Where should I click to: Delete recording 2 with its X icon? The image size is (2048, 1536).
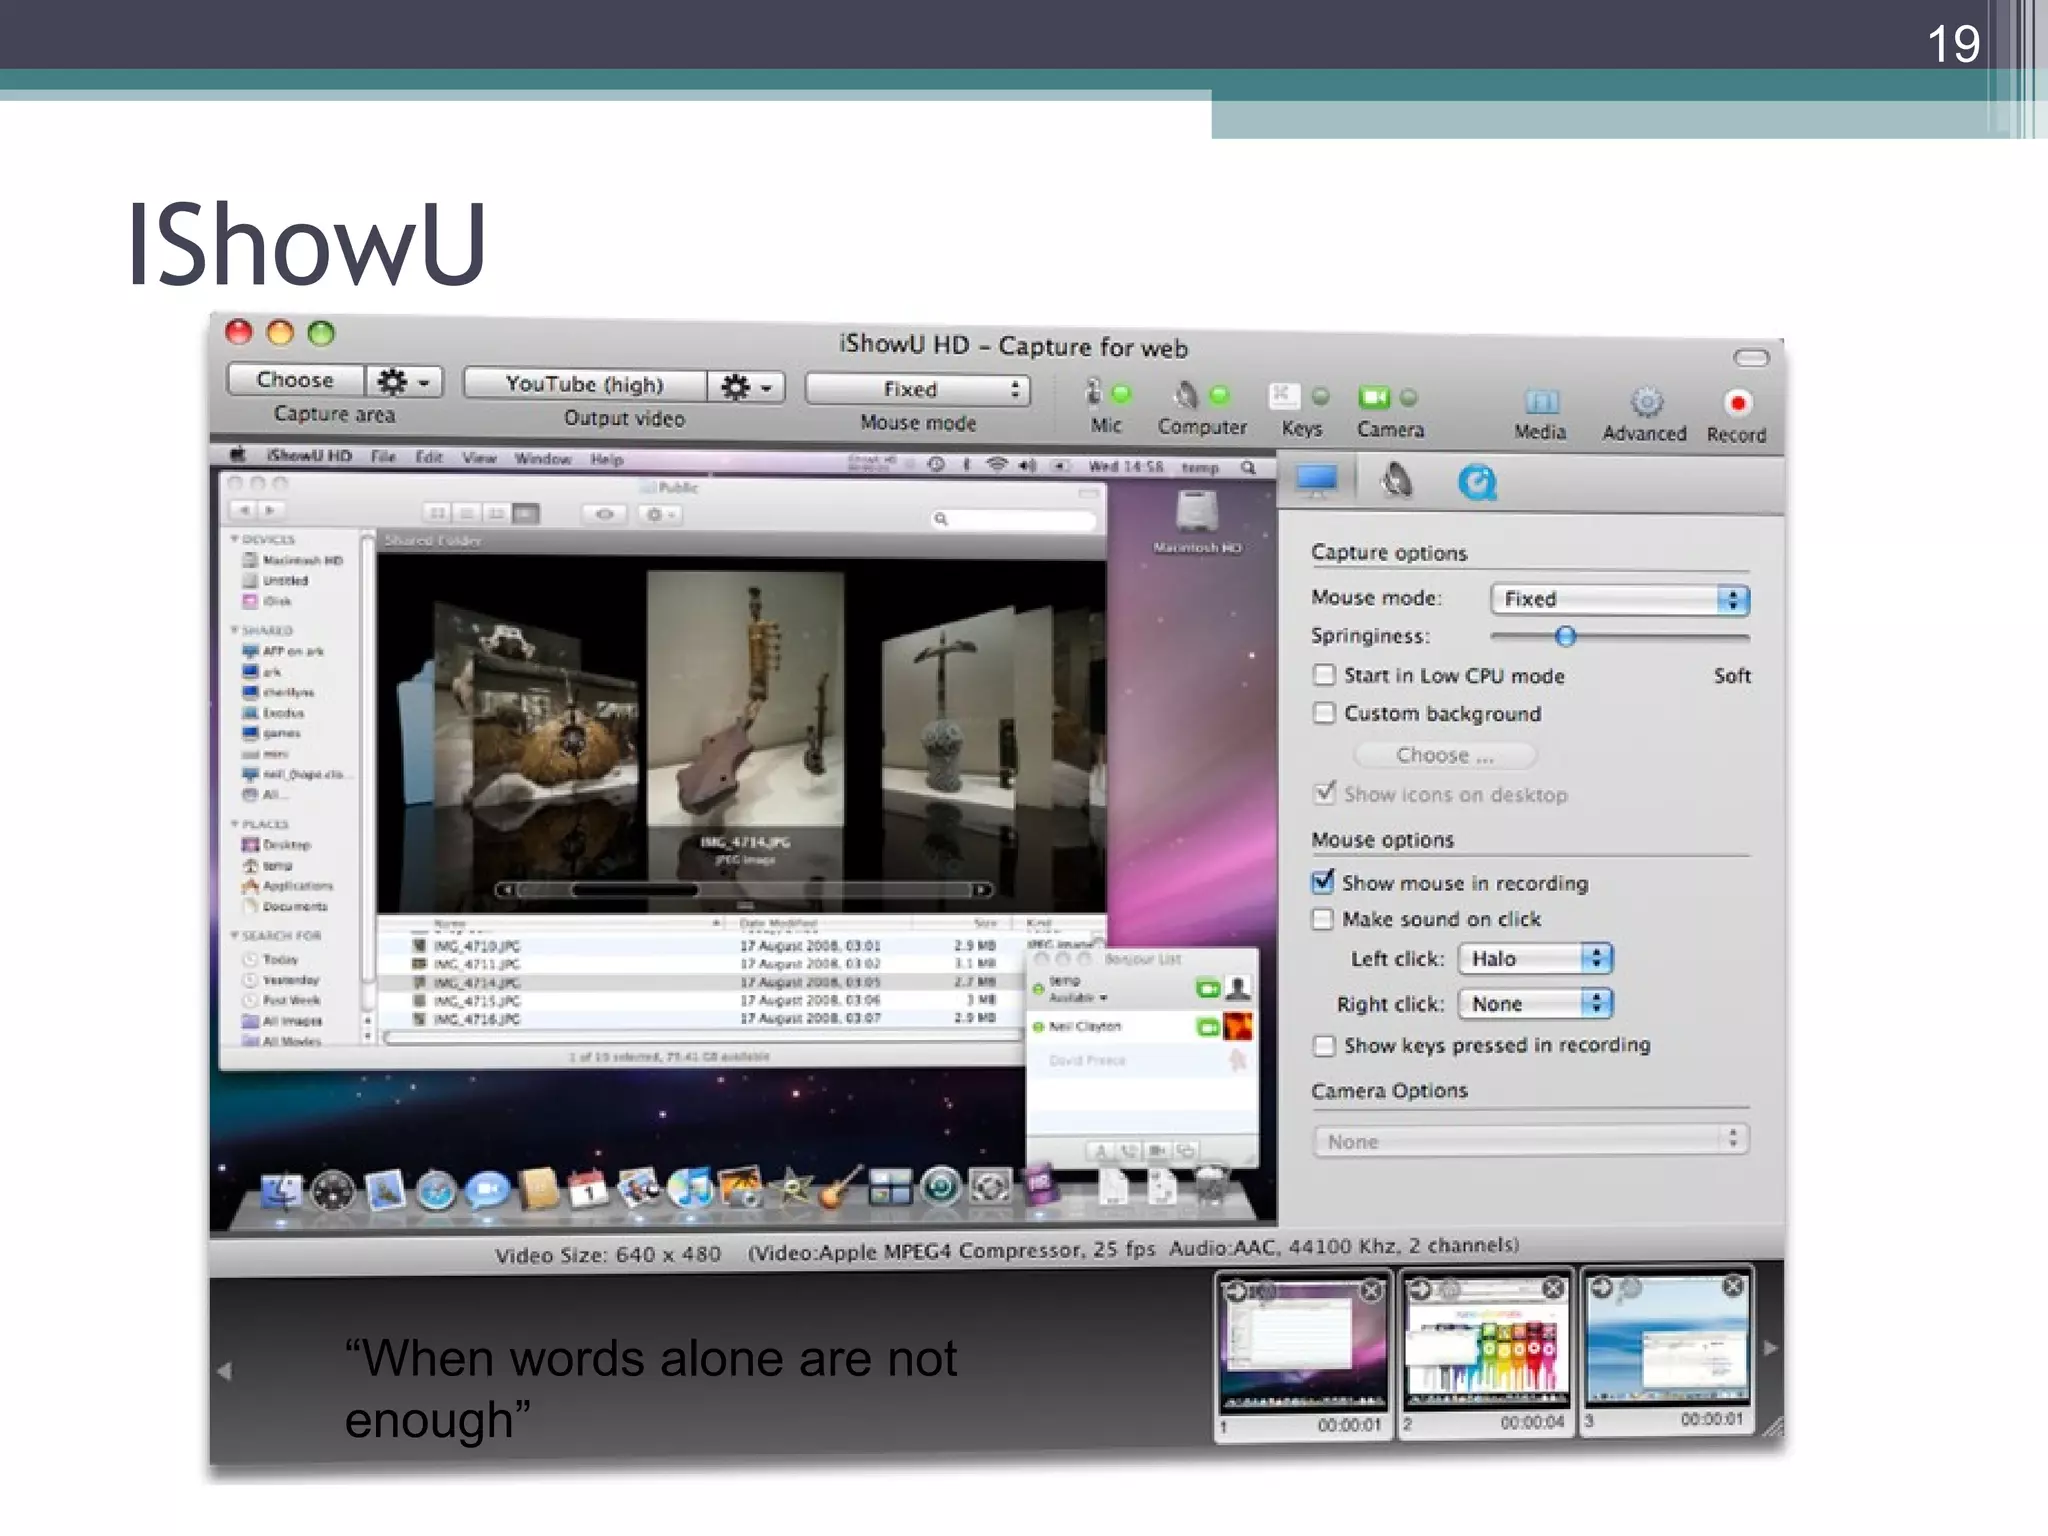(1554, 1289)
